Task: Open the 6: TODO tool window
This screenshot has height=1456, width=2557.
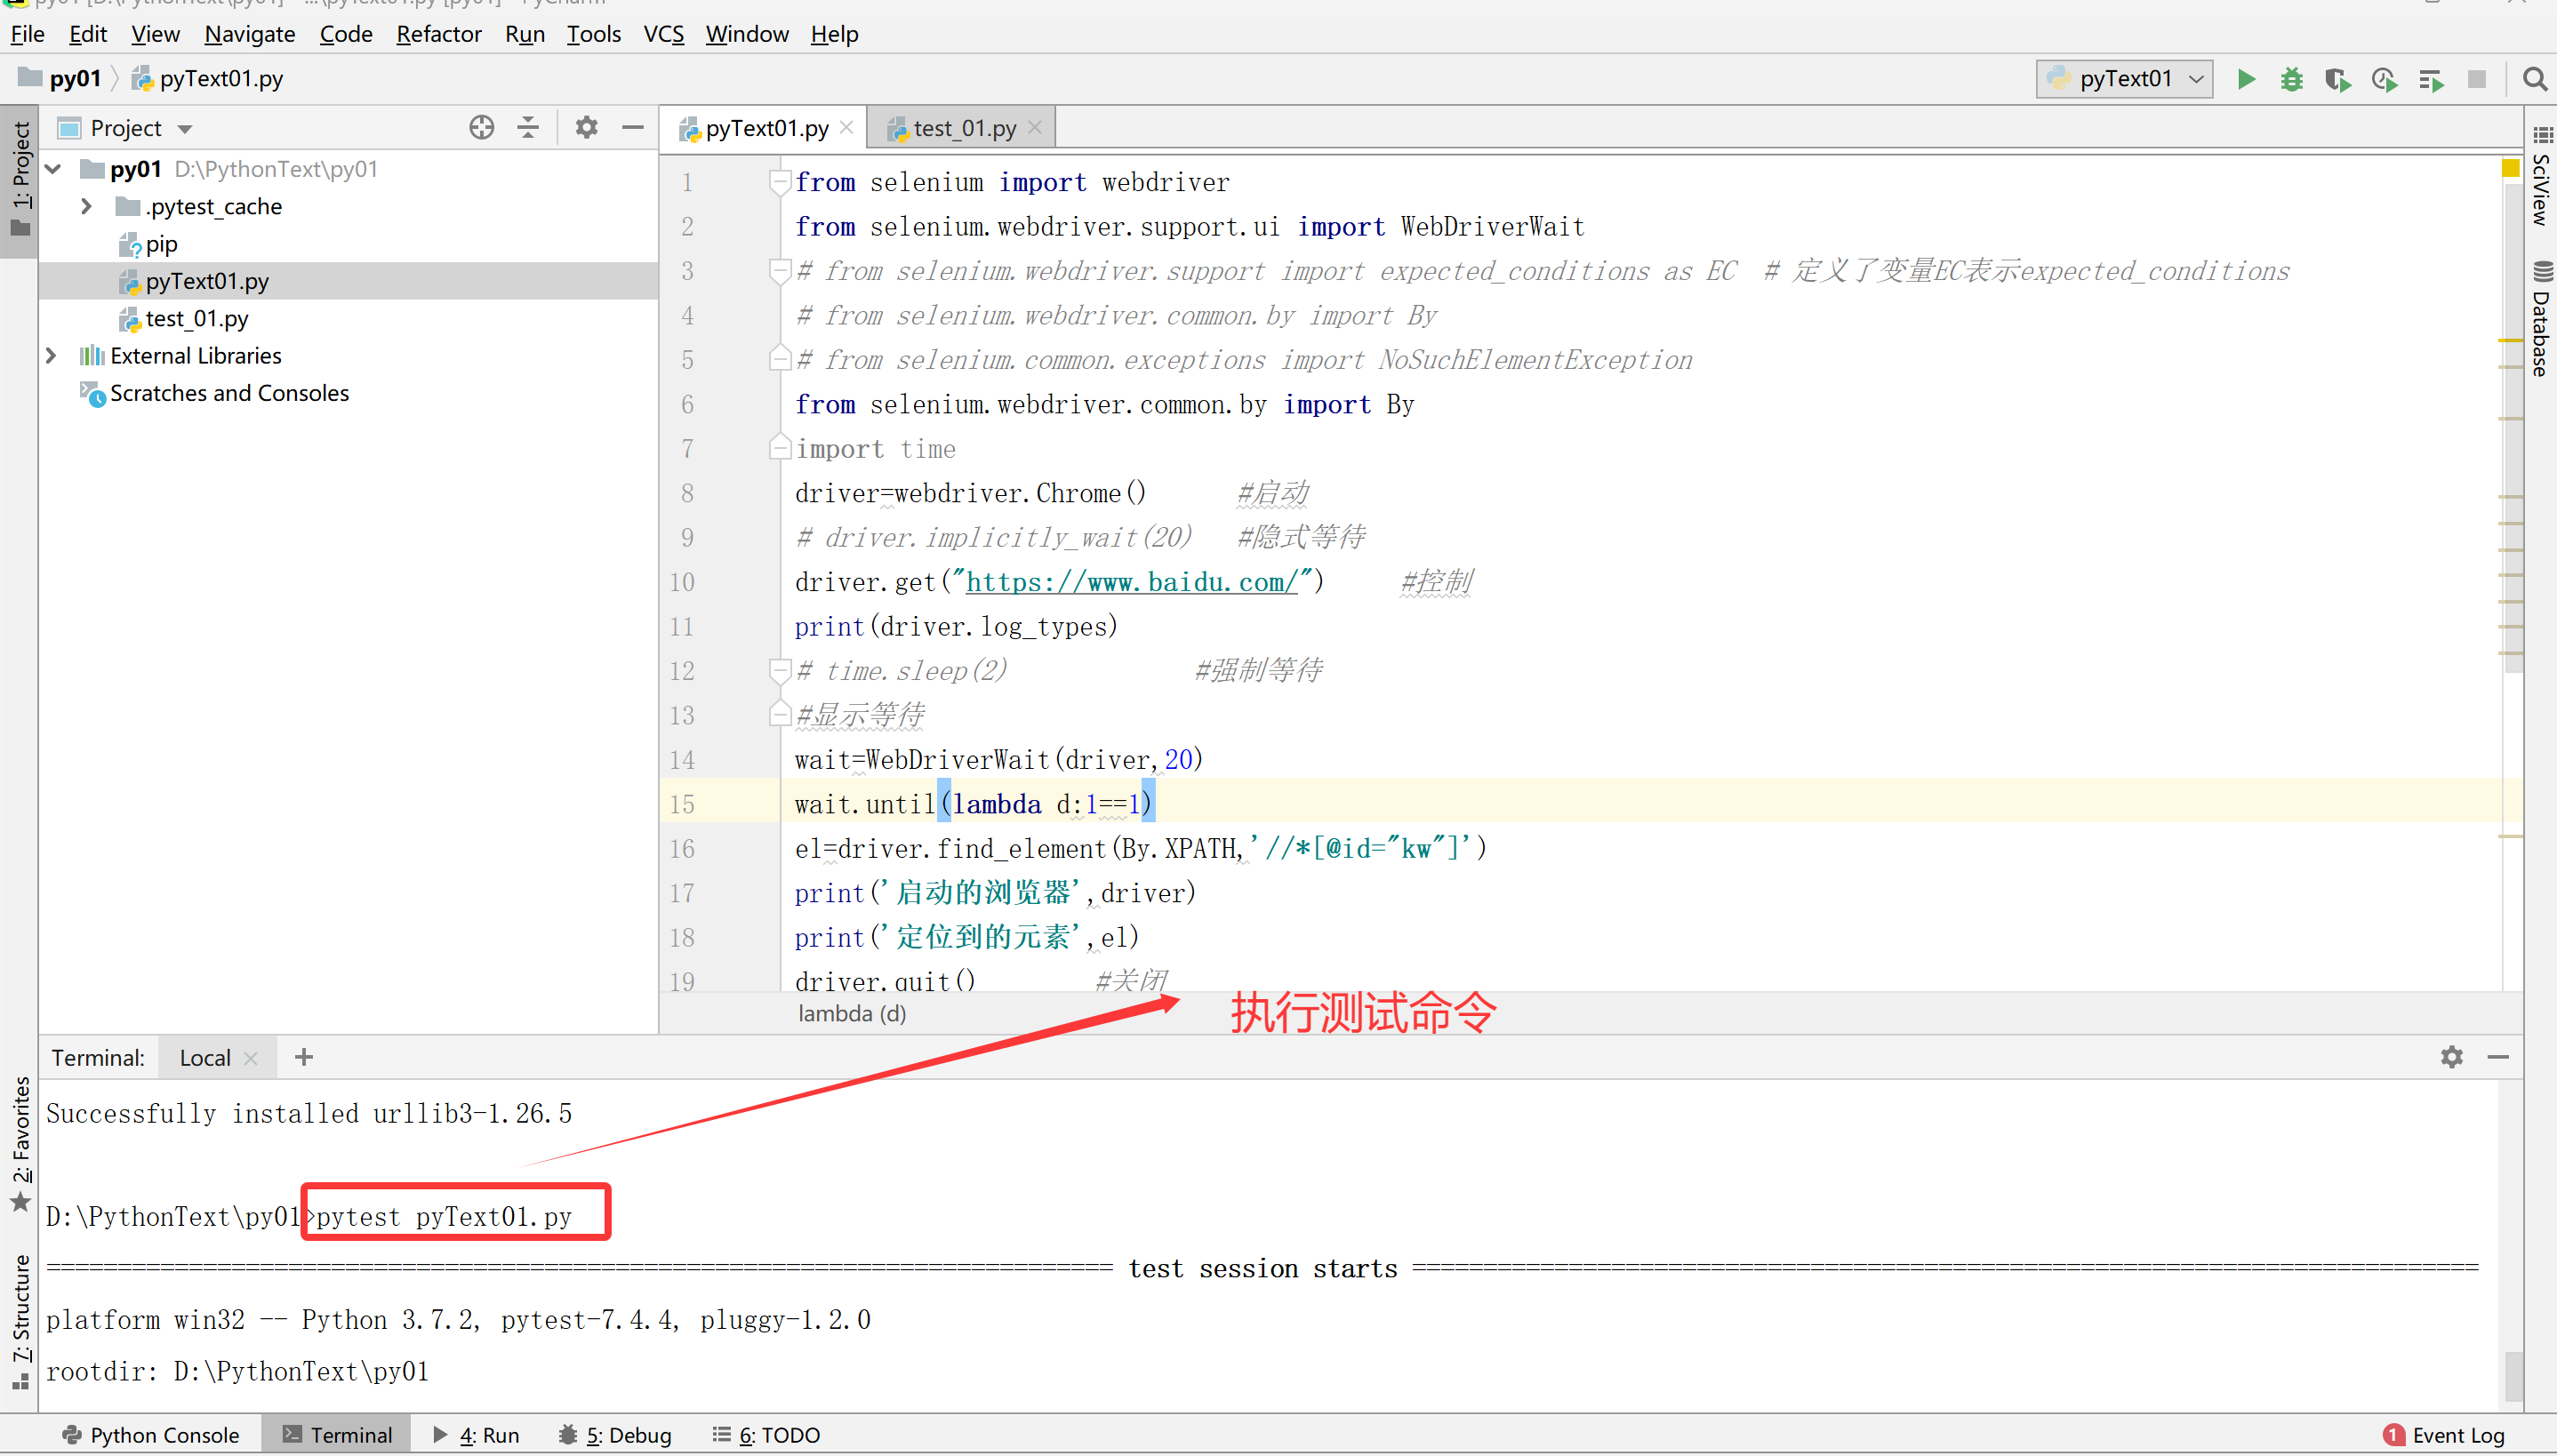Action: 766,1435
